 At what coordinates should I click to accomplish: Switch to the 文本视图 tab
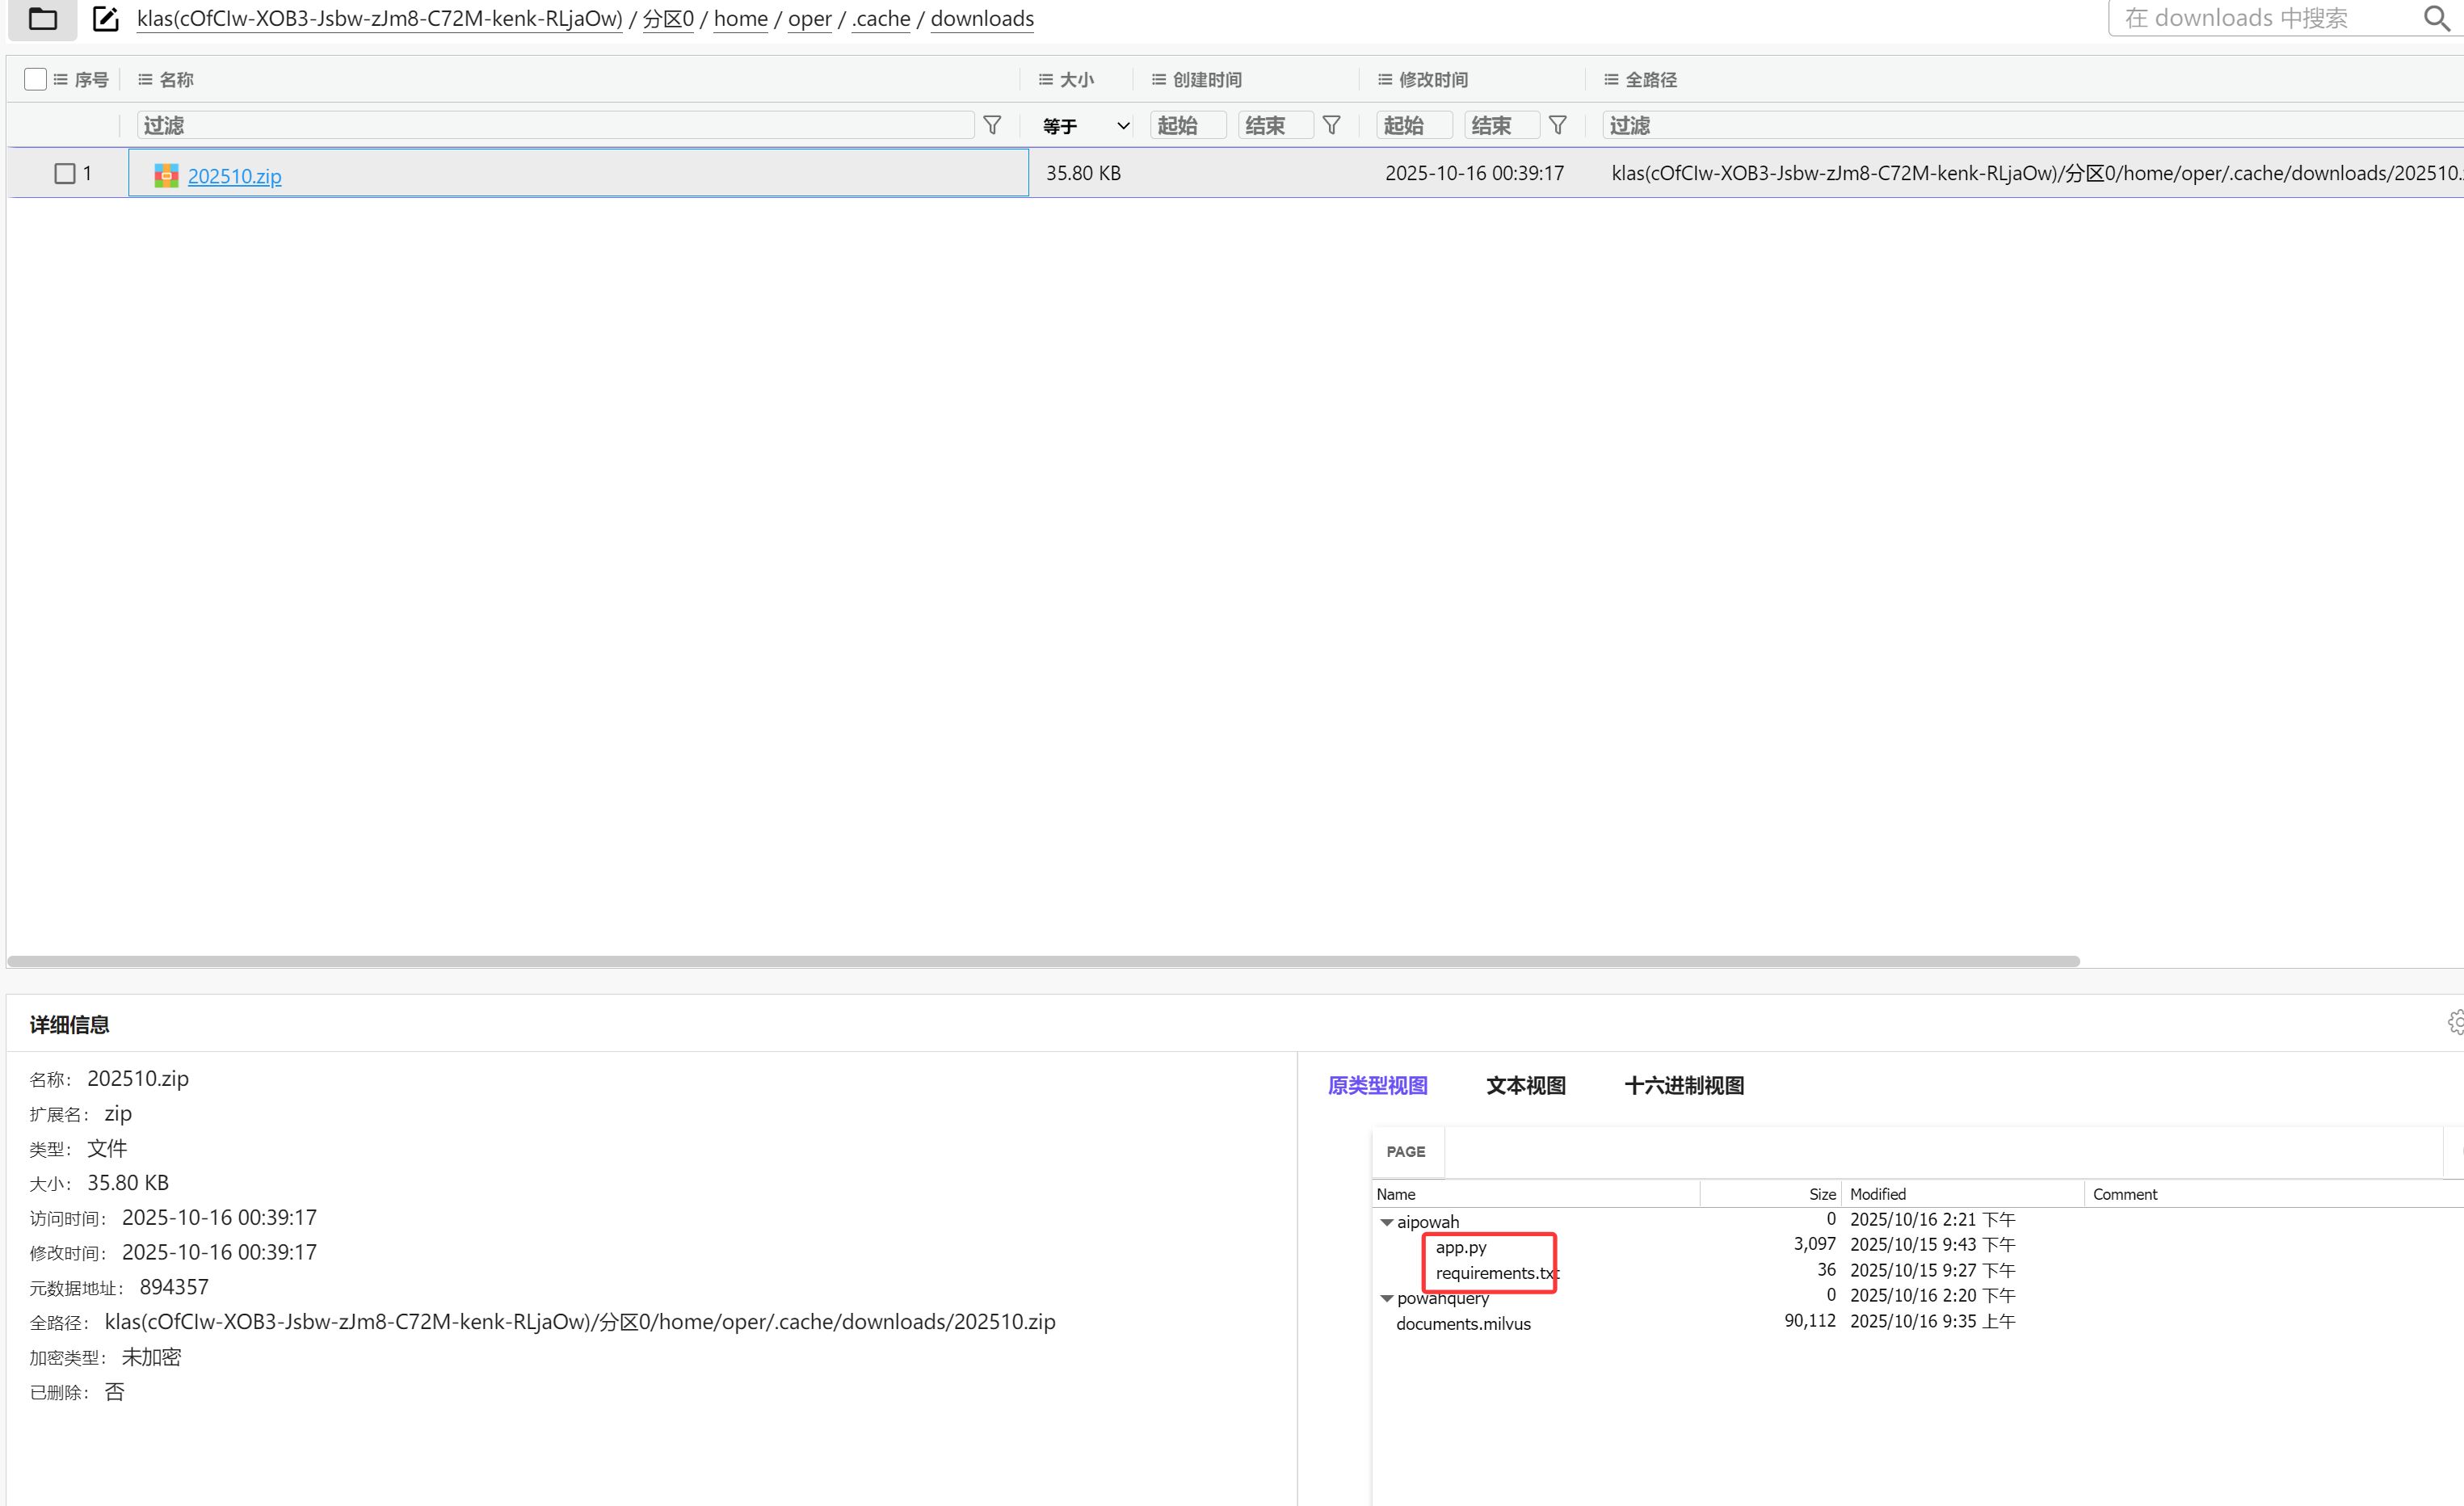point(1525,1085)
